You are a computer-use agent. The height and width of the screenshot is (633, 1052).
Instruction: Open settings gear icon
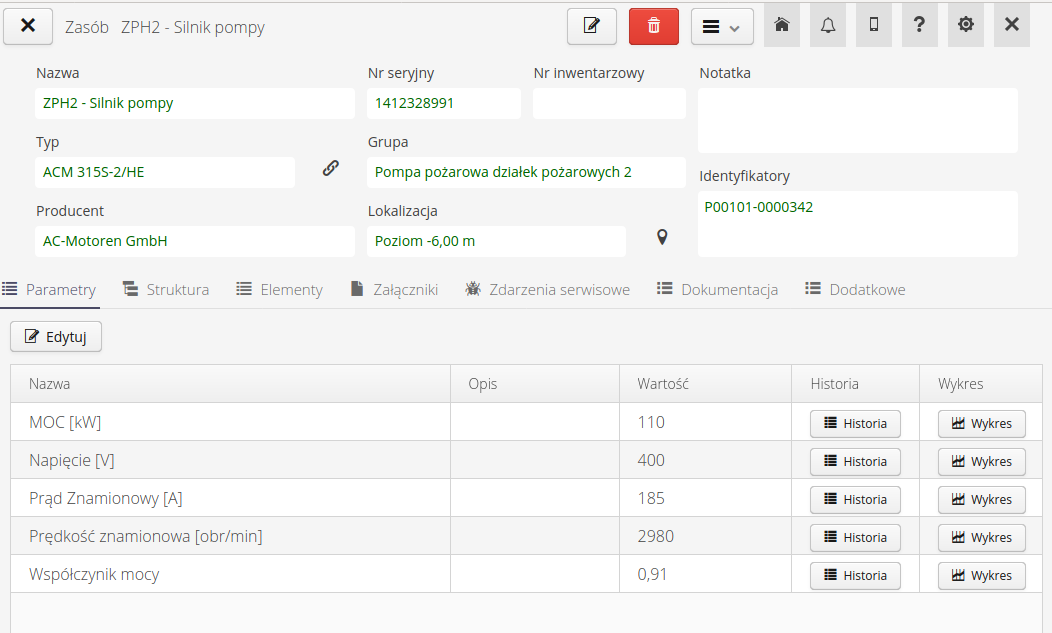pos(966,25)
